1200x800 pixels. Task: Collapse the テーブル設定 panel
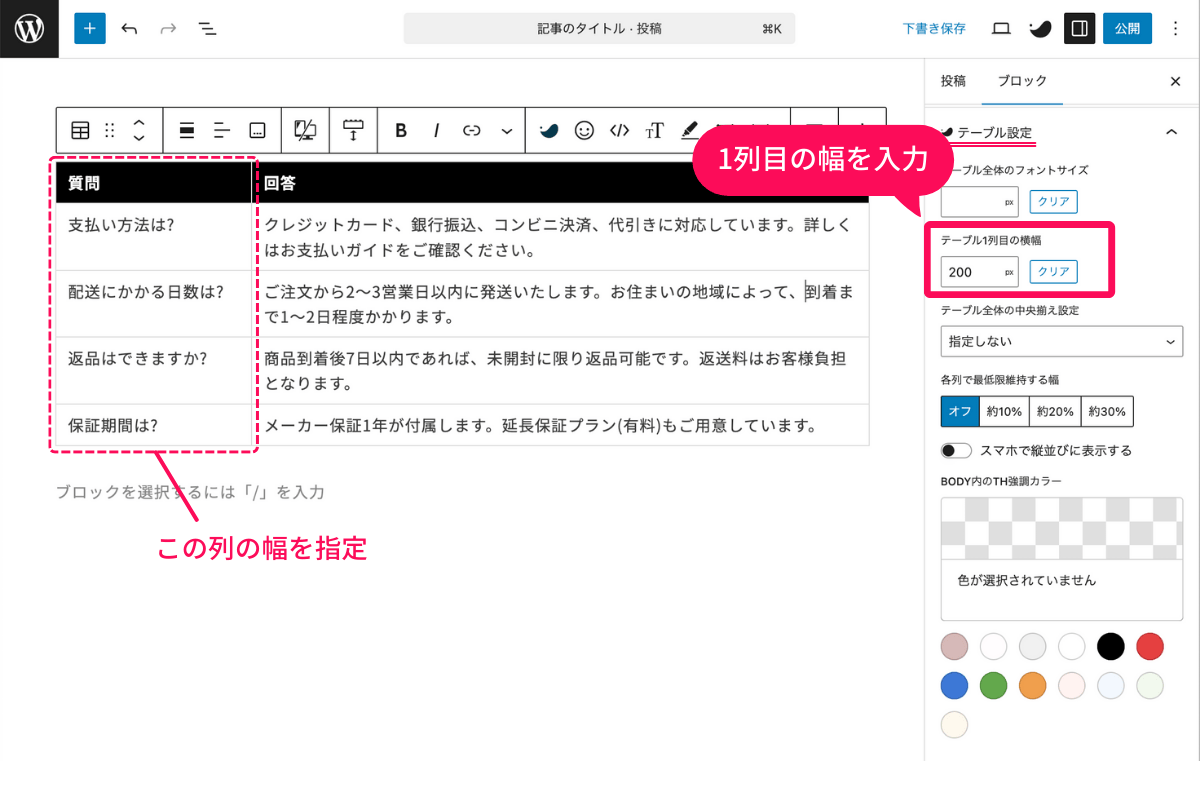(1173, 131)
